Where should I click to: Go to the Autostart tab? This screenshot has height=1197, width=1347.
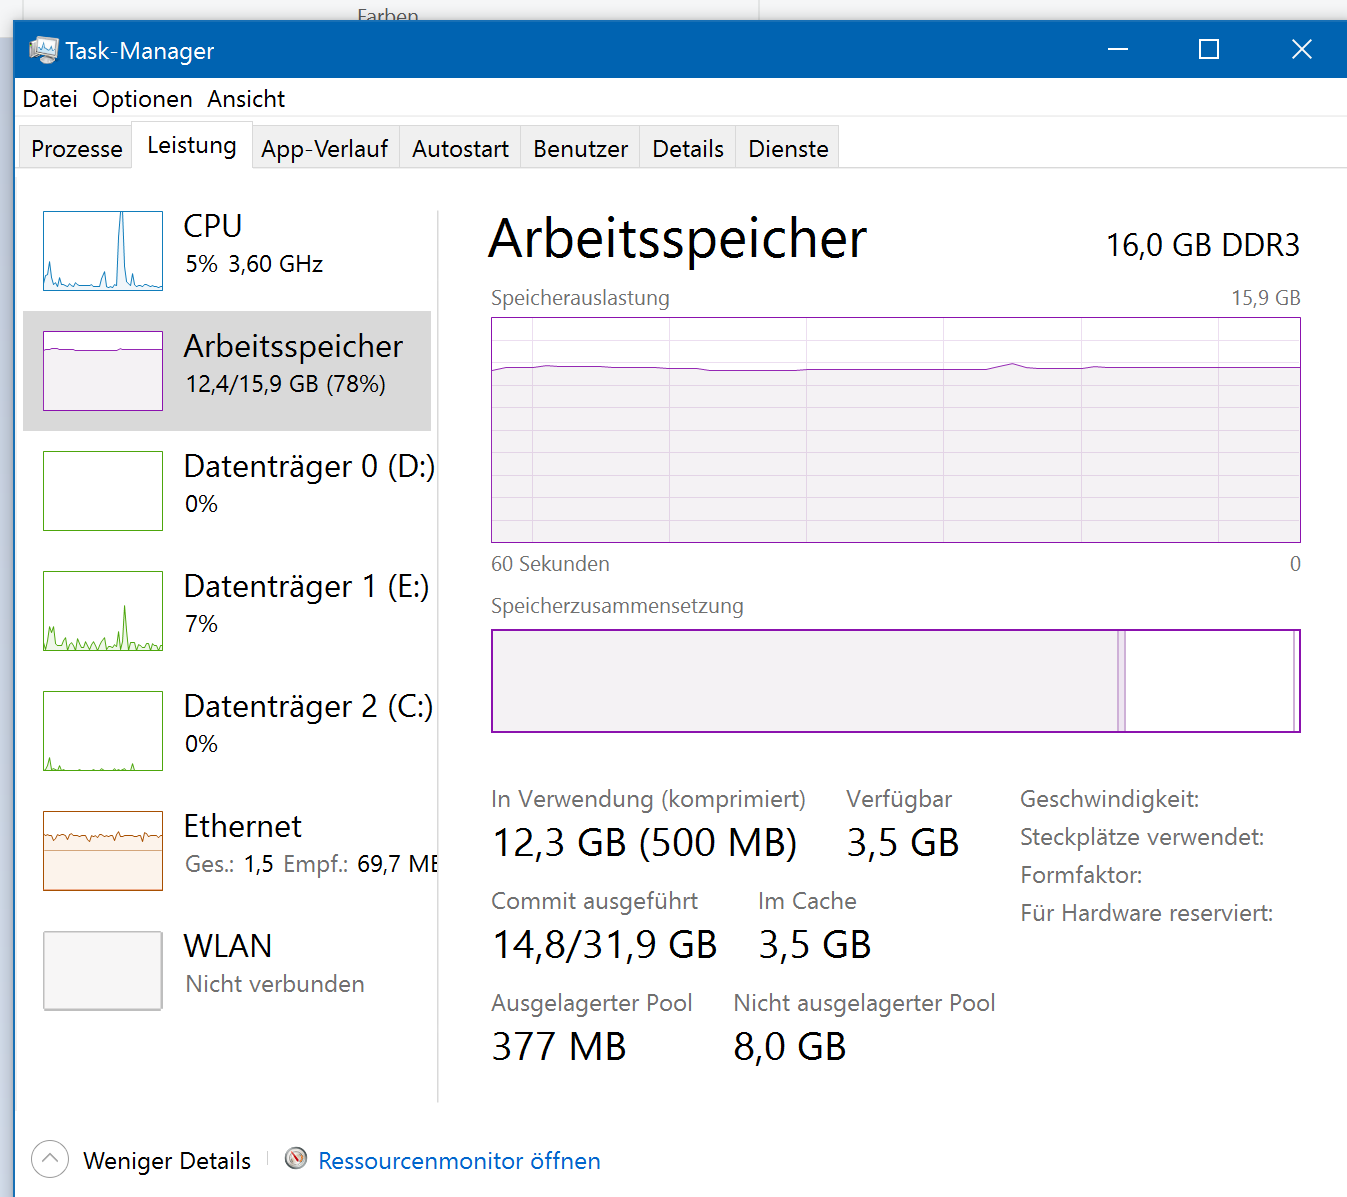[460, 149]
